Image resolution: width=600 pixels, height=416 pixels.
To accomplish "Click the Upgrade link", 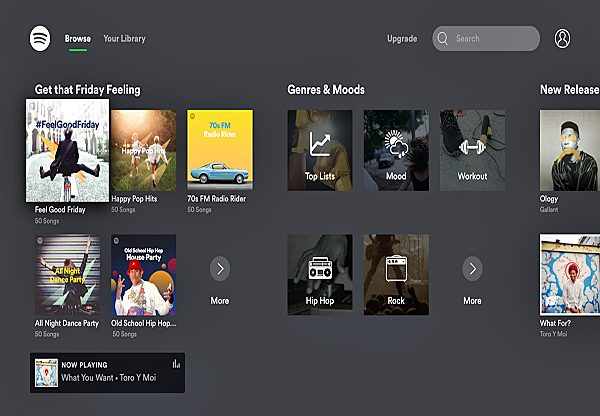I will coord(402,39).
